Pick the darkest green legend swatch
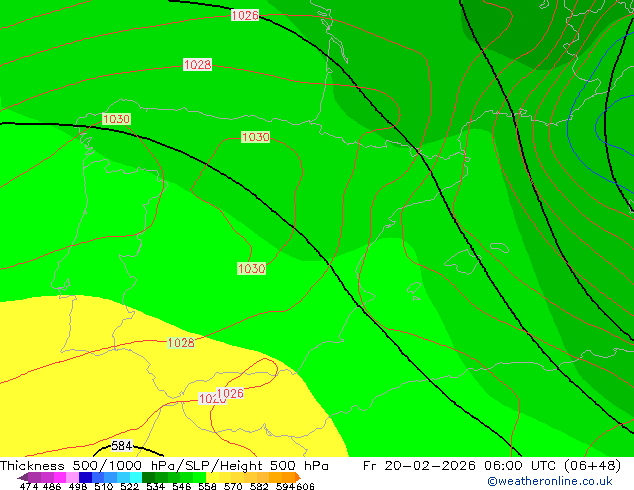Image resolution: width=634 pixels, height=490 pixels. point(148,477)
